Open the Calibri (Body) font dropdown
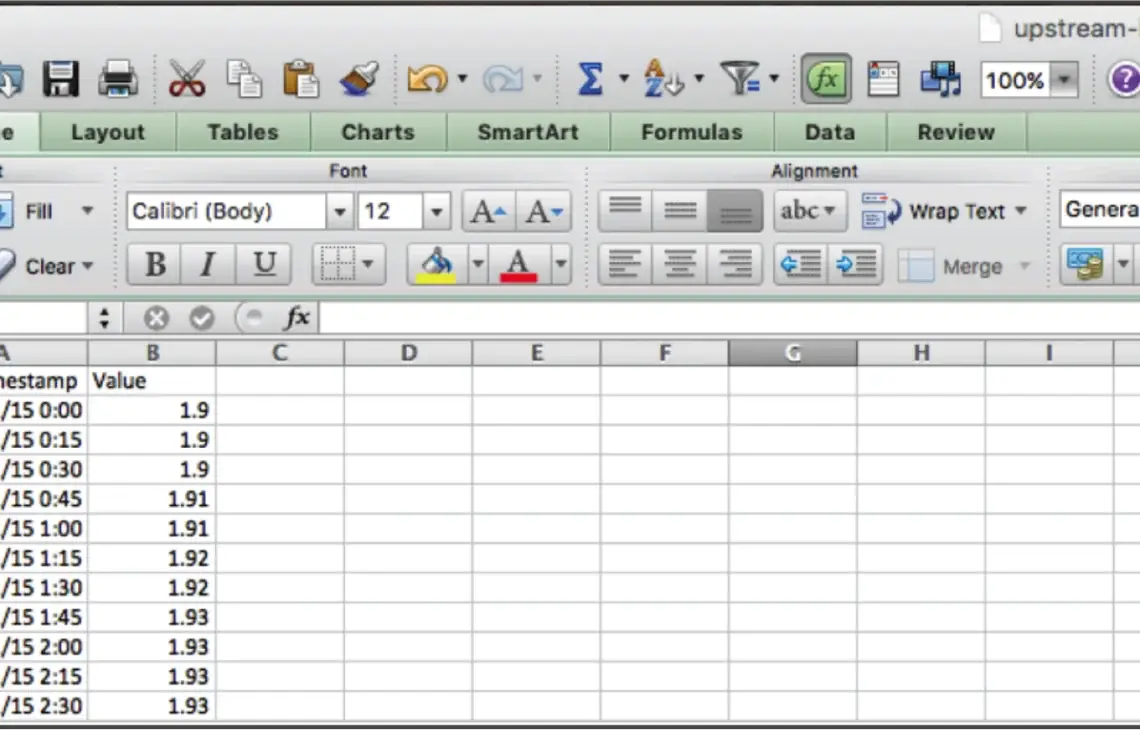Image resolution: width=1140 pixels, height=730 pixels. [340, 212]
